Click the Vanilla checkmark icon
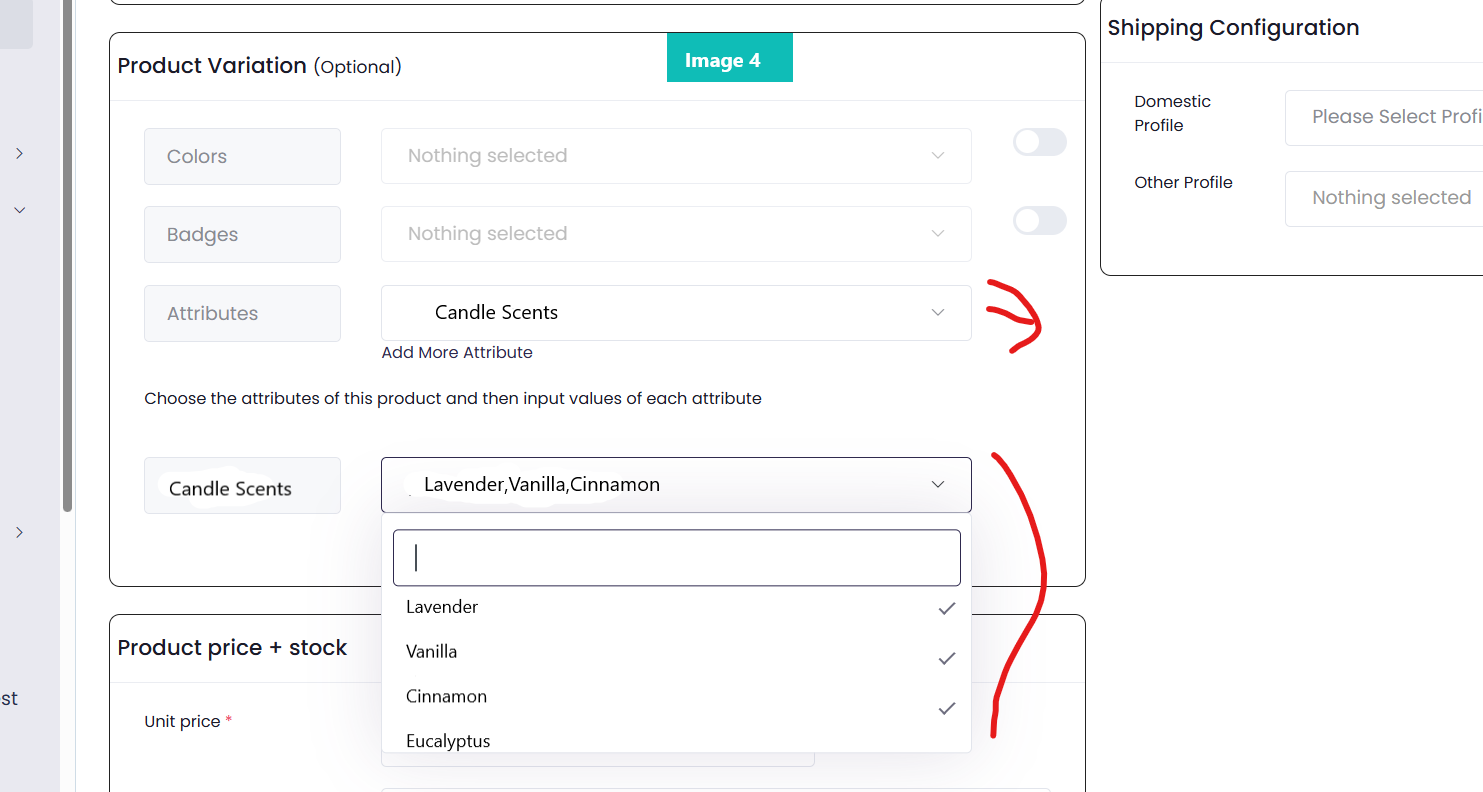 coord(946,658)
